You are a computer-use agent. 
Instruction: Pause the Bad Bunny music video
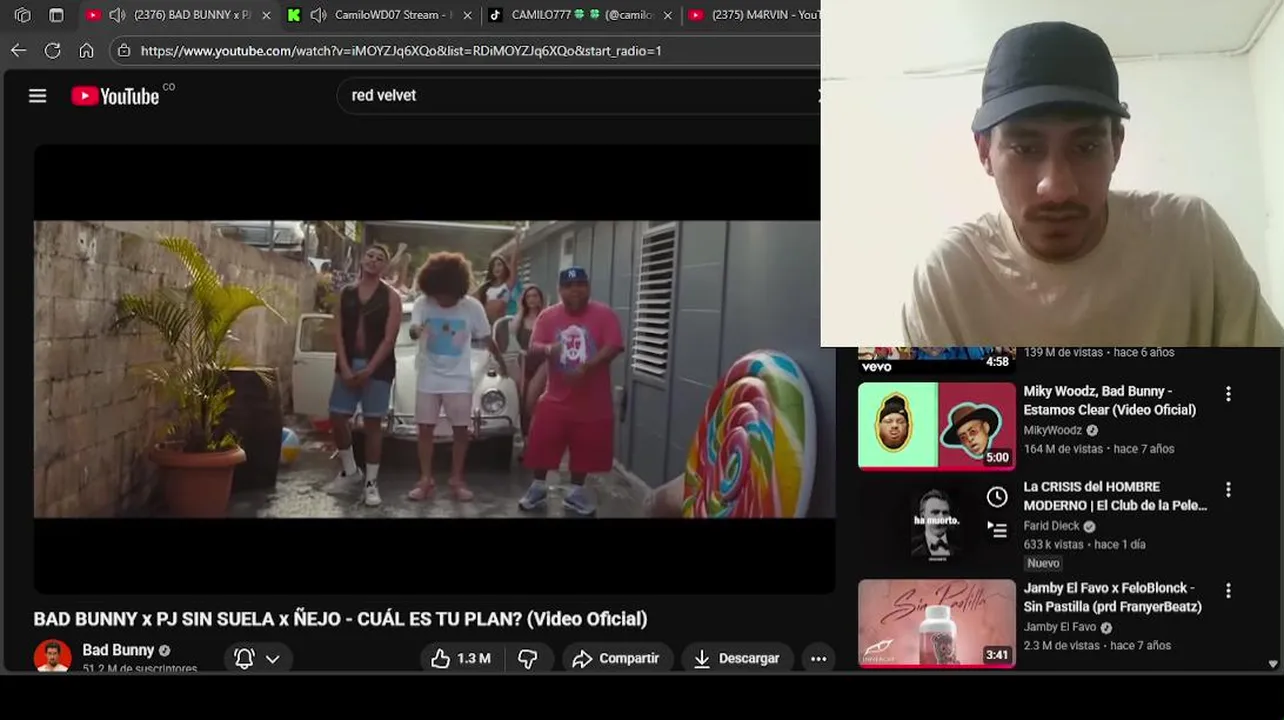[x=434, y=369]
